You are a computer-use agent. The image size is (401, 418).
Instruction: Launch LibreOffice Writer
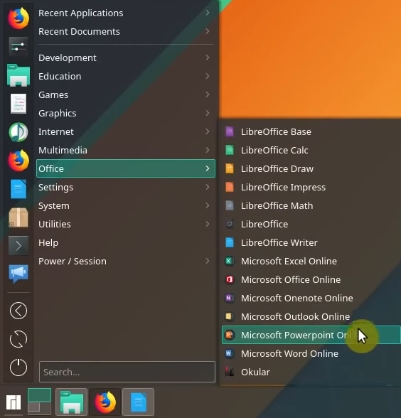[x=311, y=243]
